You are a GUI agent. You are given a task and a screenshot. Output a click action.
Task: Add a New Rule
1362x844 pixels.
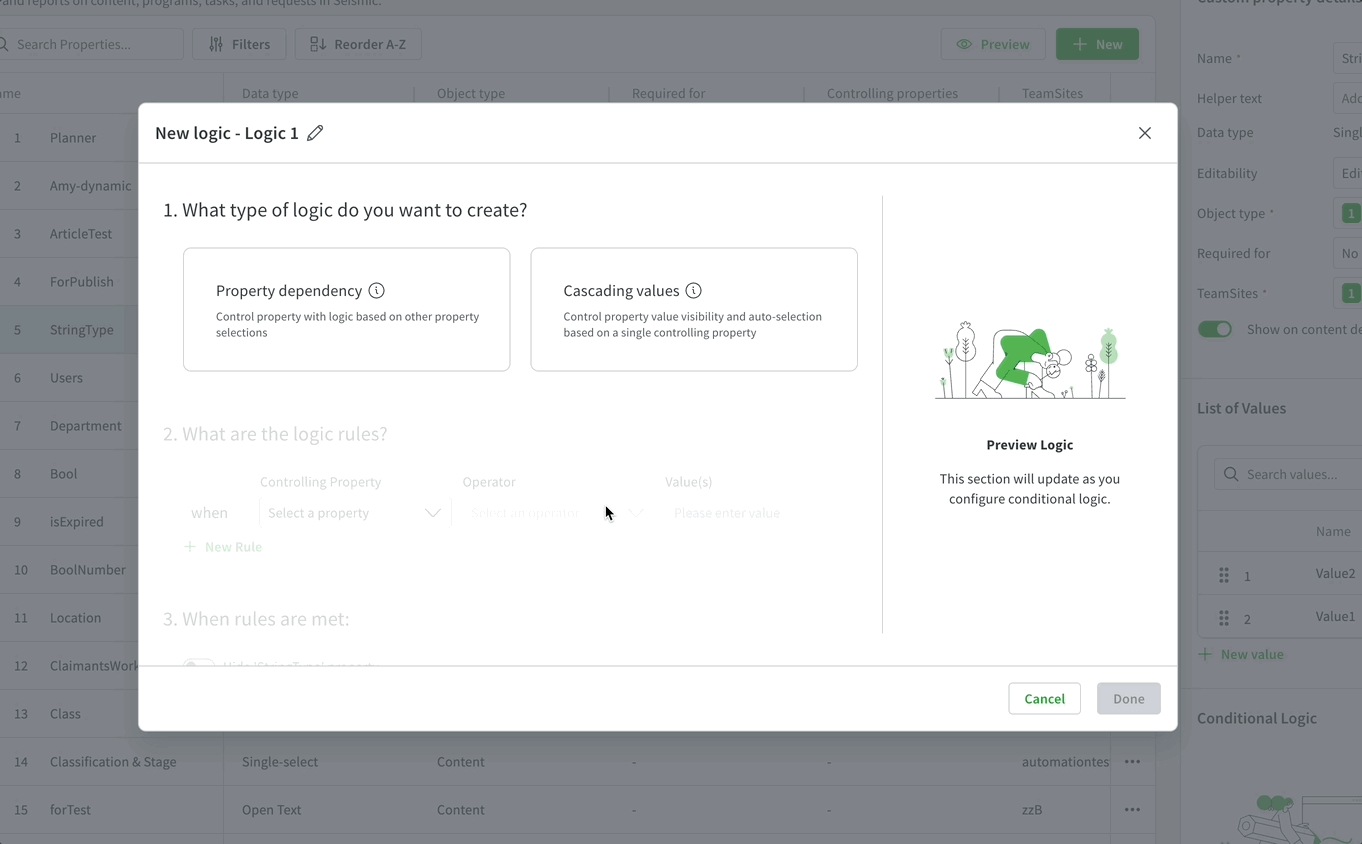pyautogui.click(x=223, y=547)
